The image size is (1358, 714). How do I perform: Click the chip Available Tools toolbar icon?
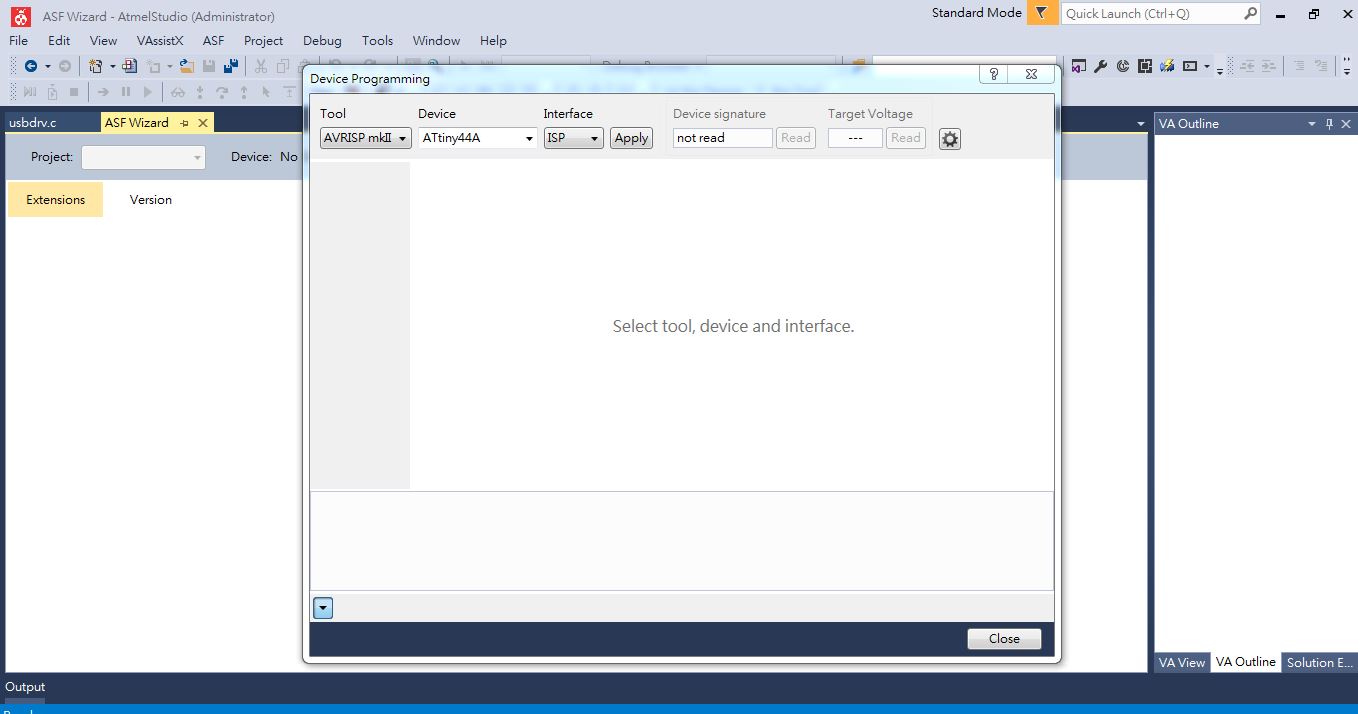[x=1145, y=66]
